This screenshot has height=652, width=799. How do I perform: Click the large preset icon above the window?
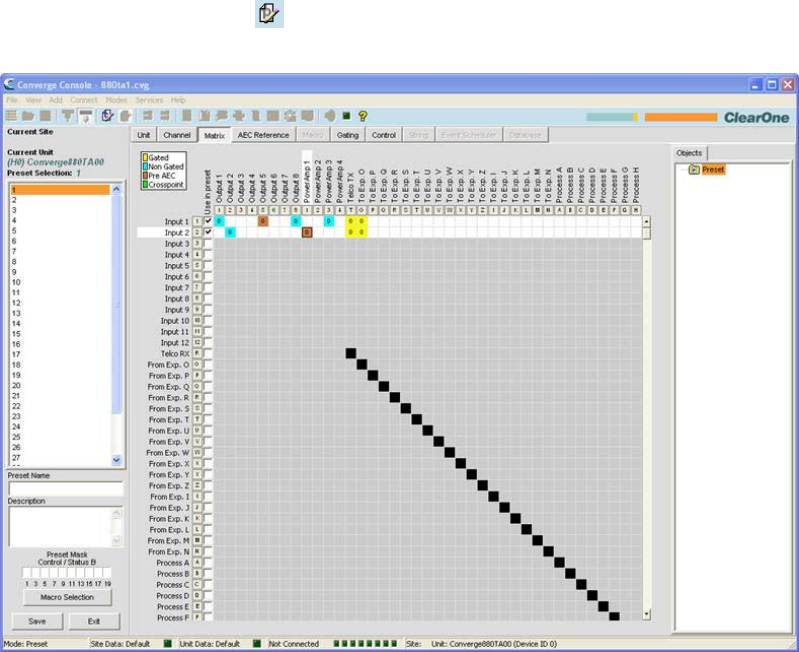(x=269, y=13)
